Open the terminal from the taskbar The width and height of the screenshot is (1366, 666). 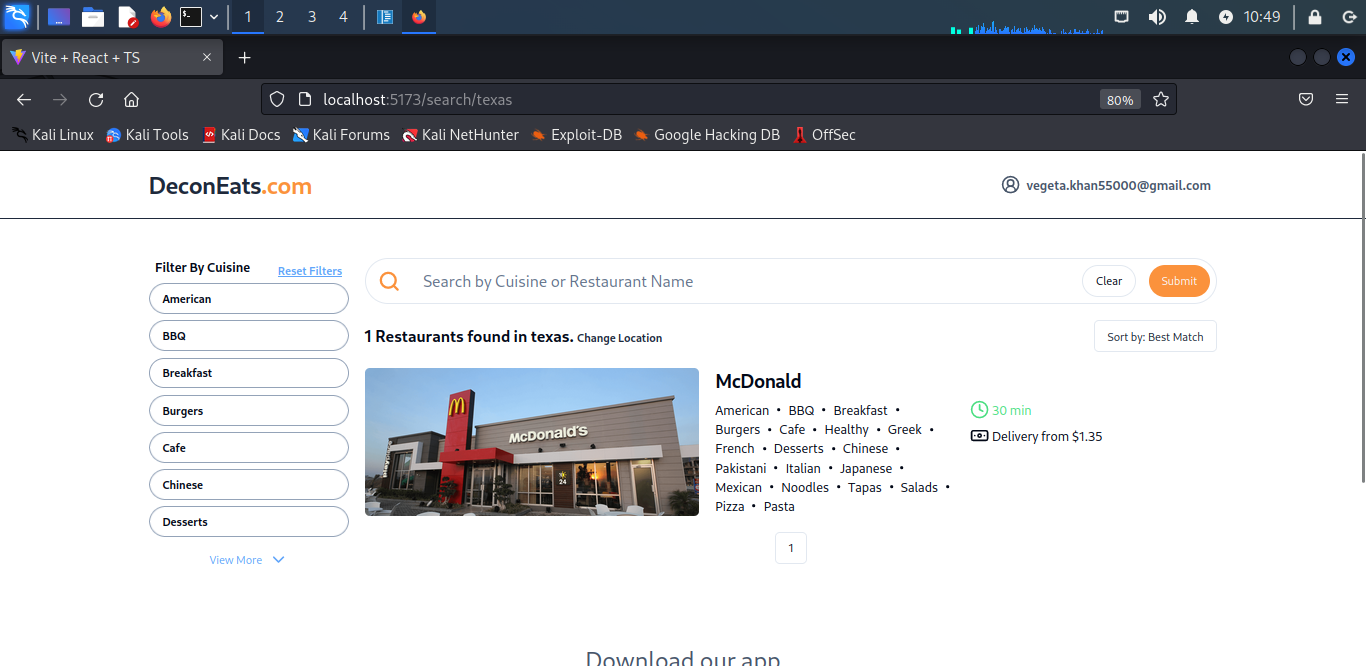click(191, 17)
